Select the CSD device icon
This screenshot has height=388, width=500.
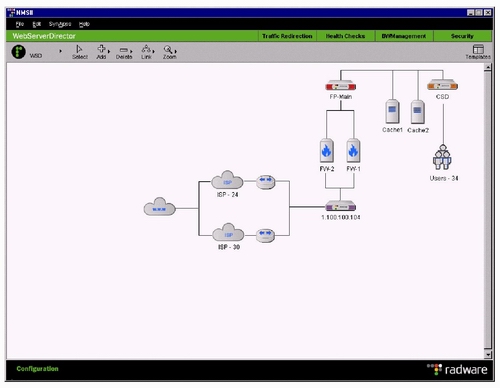pos(442,85)
